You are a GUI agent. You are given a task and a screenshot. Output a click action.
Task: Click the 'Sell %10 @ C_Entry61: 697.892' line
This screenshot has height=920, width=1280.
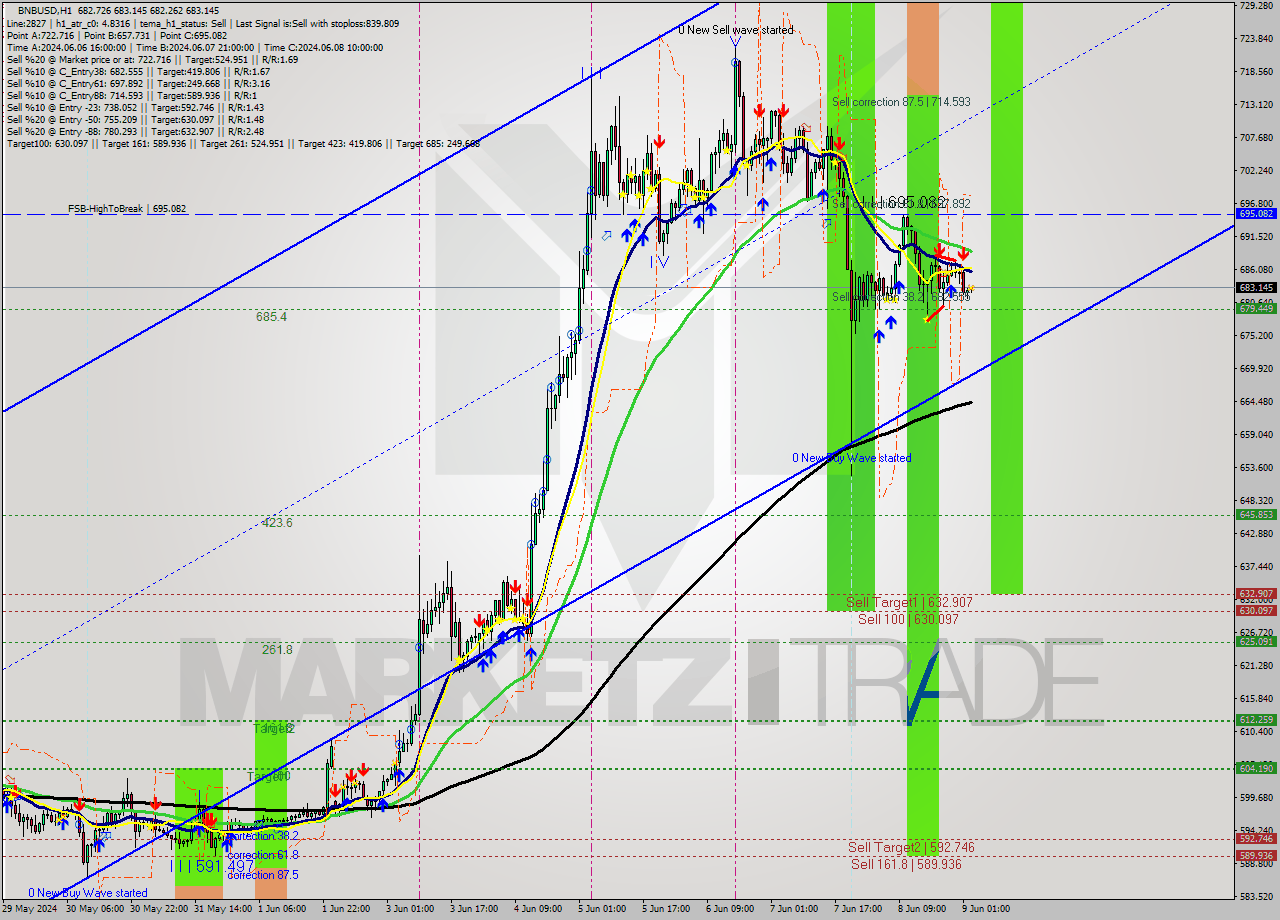point(138,83)
